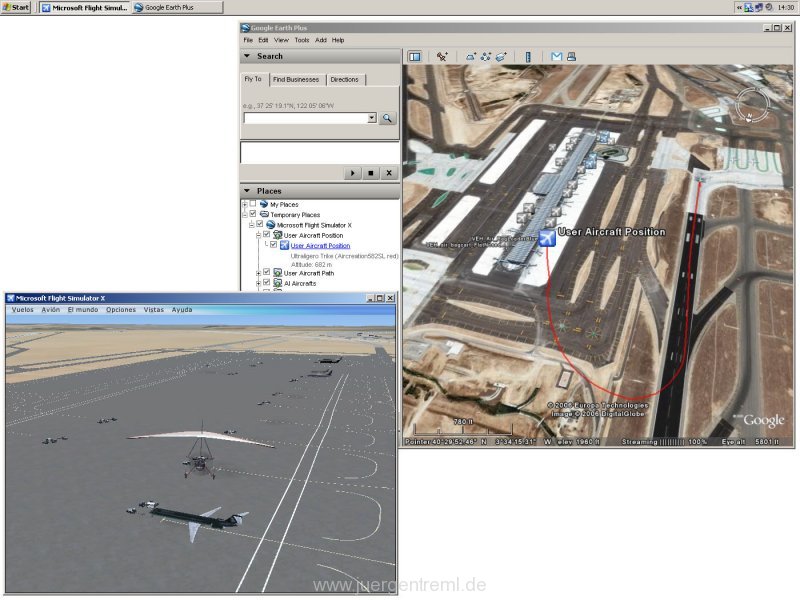800x600 pixels.
Task: Click the Add Image Overlay toolbar icon
Action: [501, 57]
